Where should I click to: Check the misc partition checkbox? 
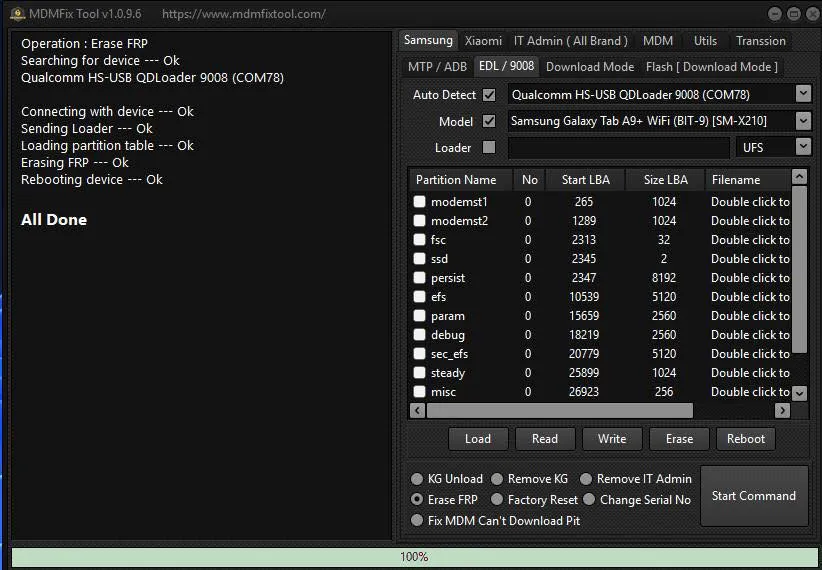point(419,392)
